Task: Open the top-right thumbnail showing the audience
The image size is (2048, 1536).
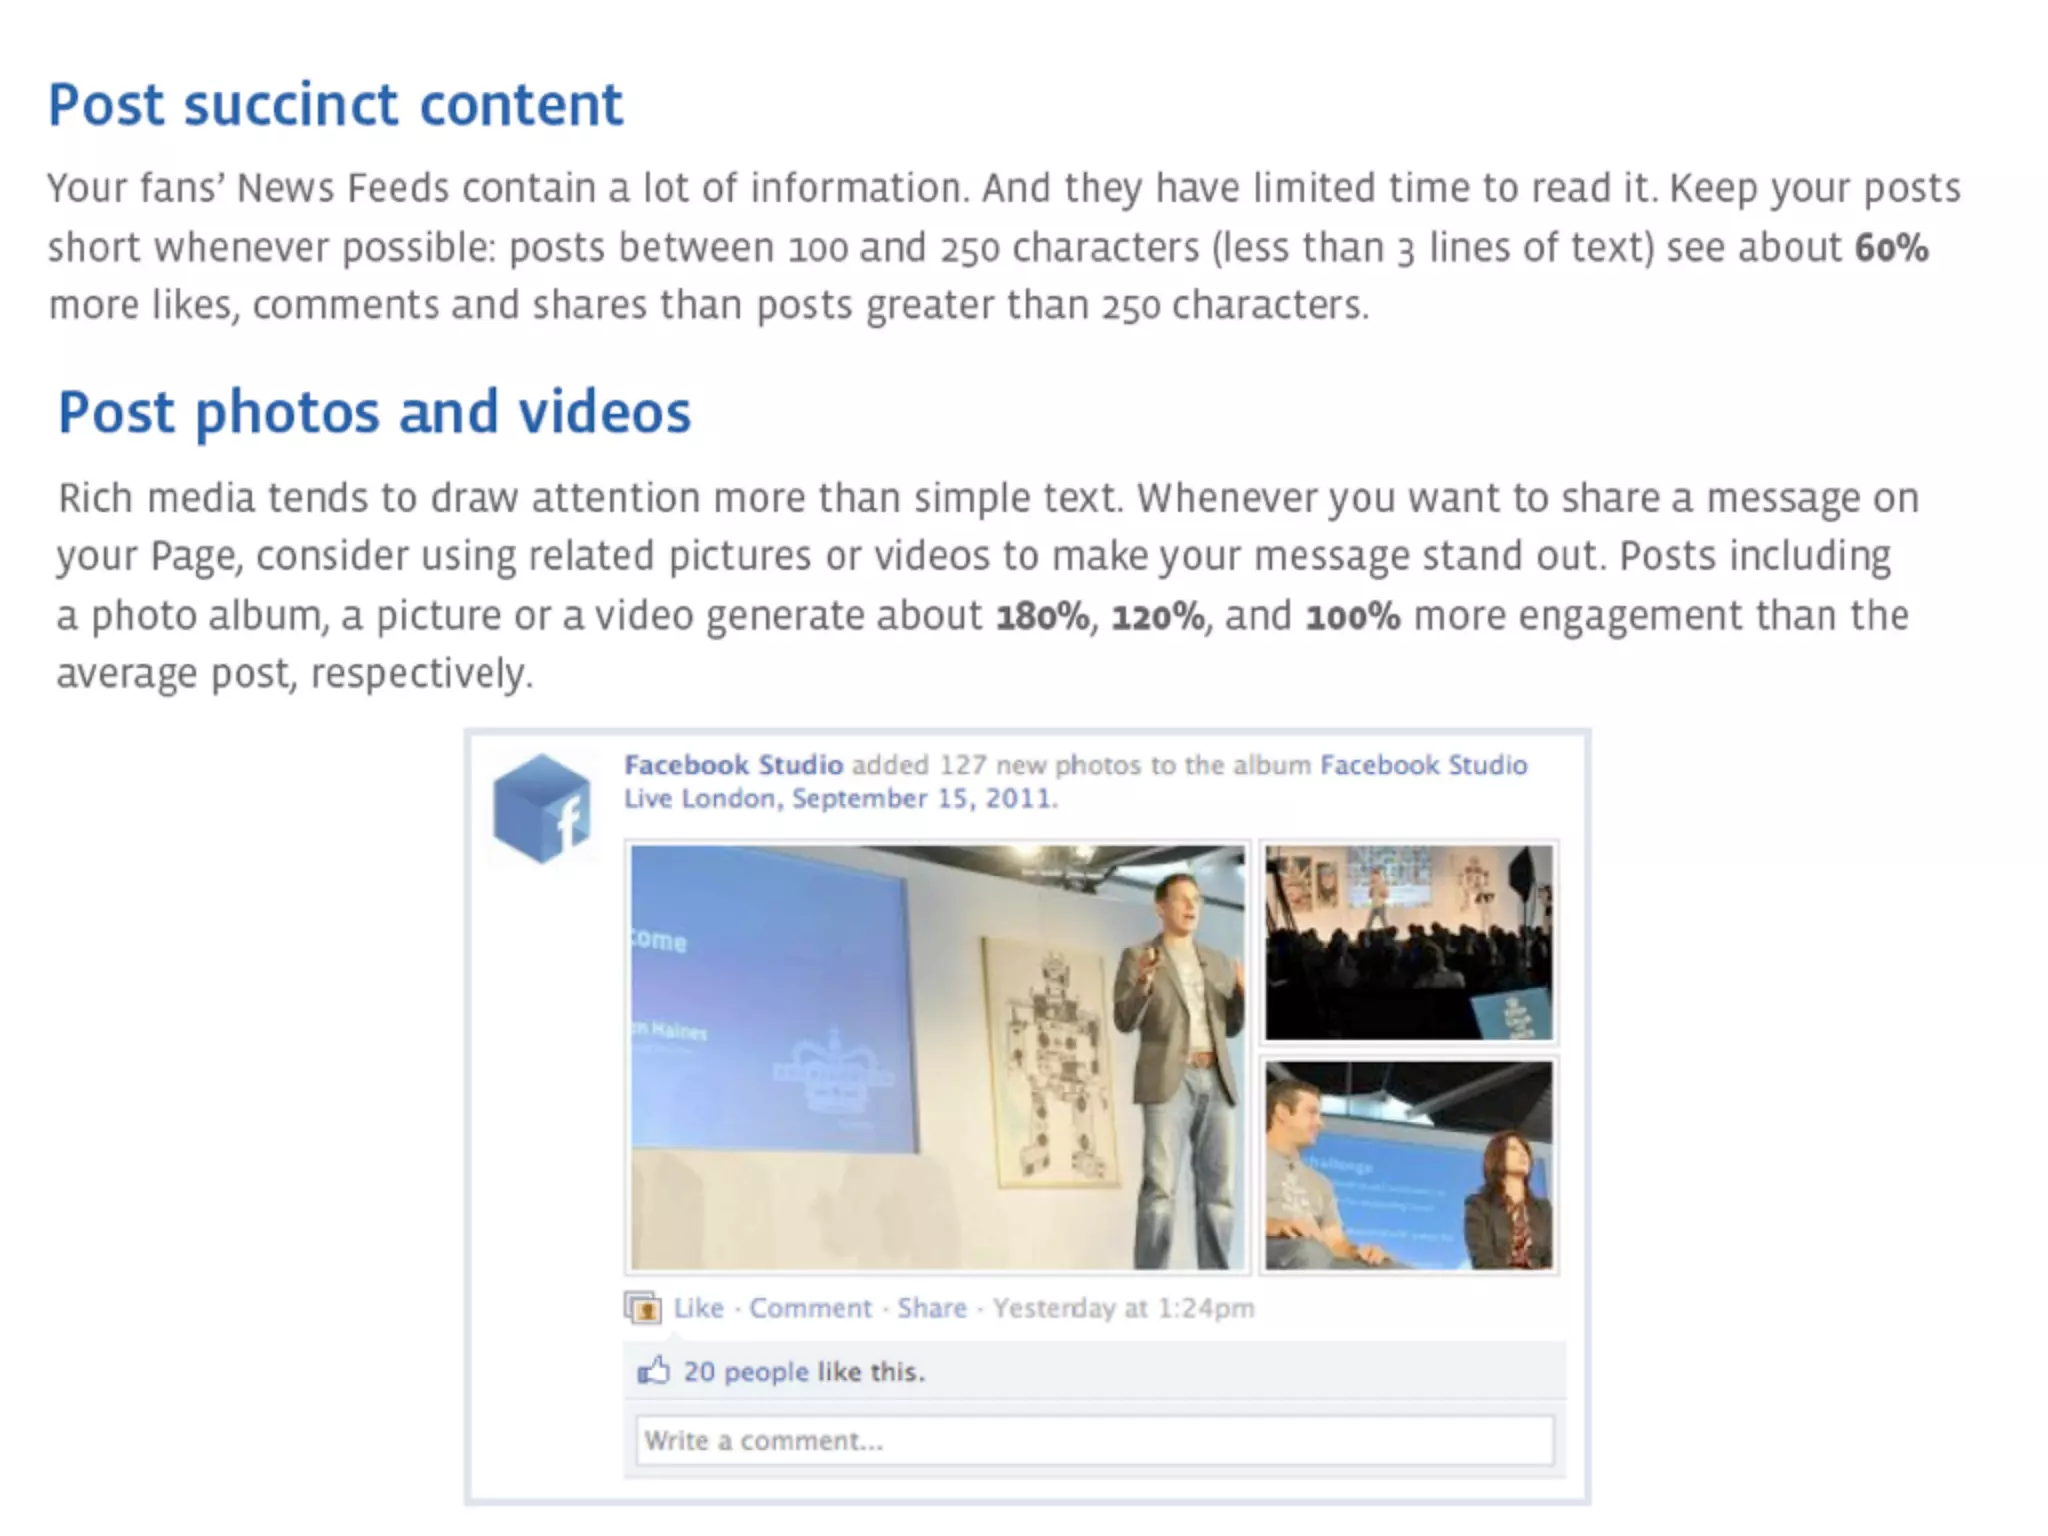Action: point(1408,942)
